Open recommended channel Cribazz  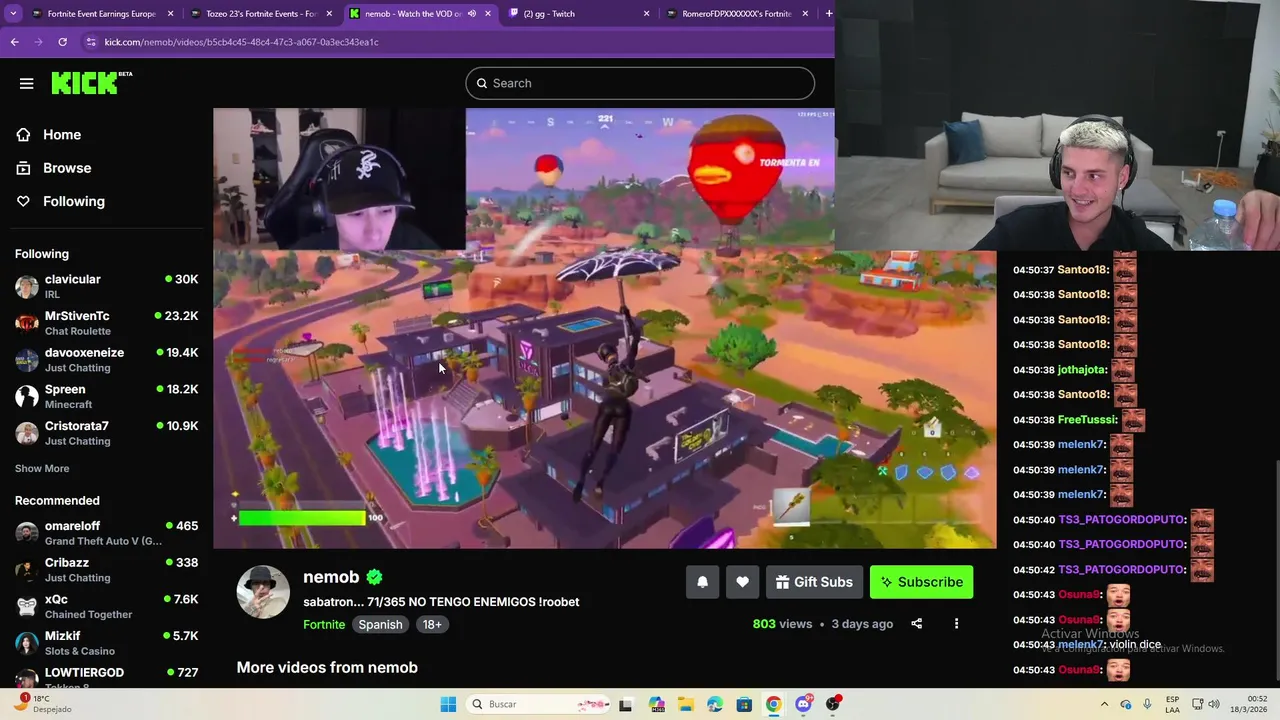pyautogui.click(x=106, y=570)
